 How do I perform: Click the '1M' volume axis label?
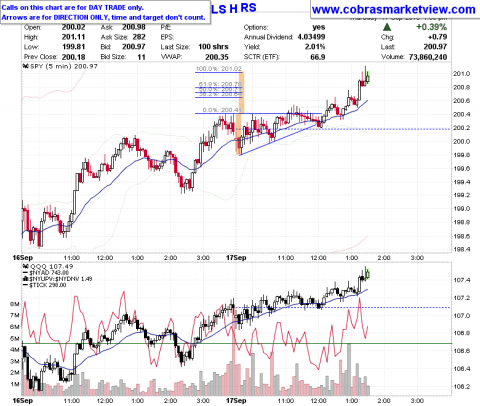[15, 384]
